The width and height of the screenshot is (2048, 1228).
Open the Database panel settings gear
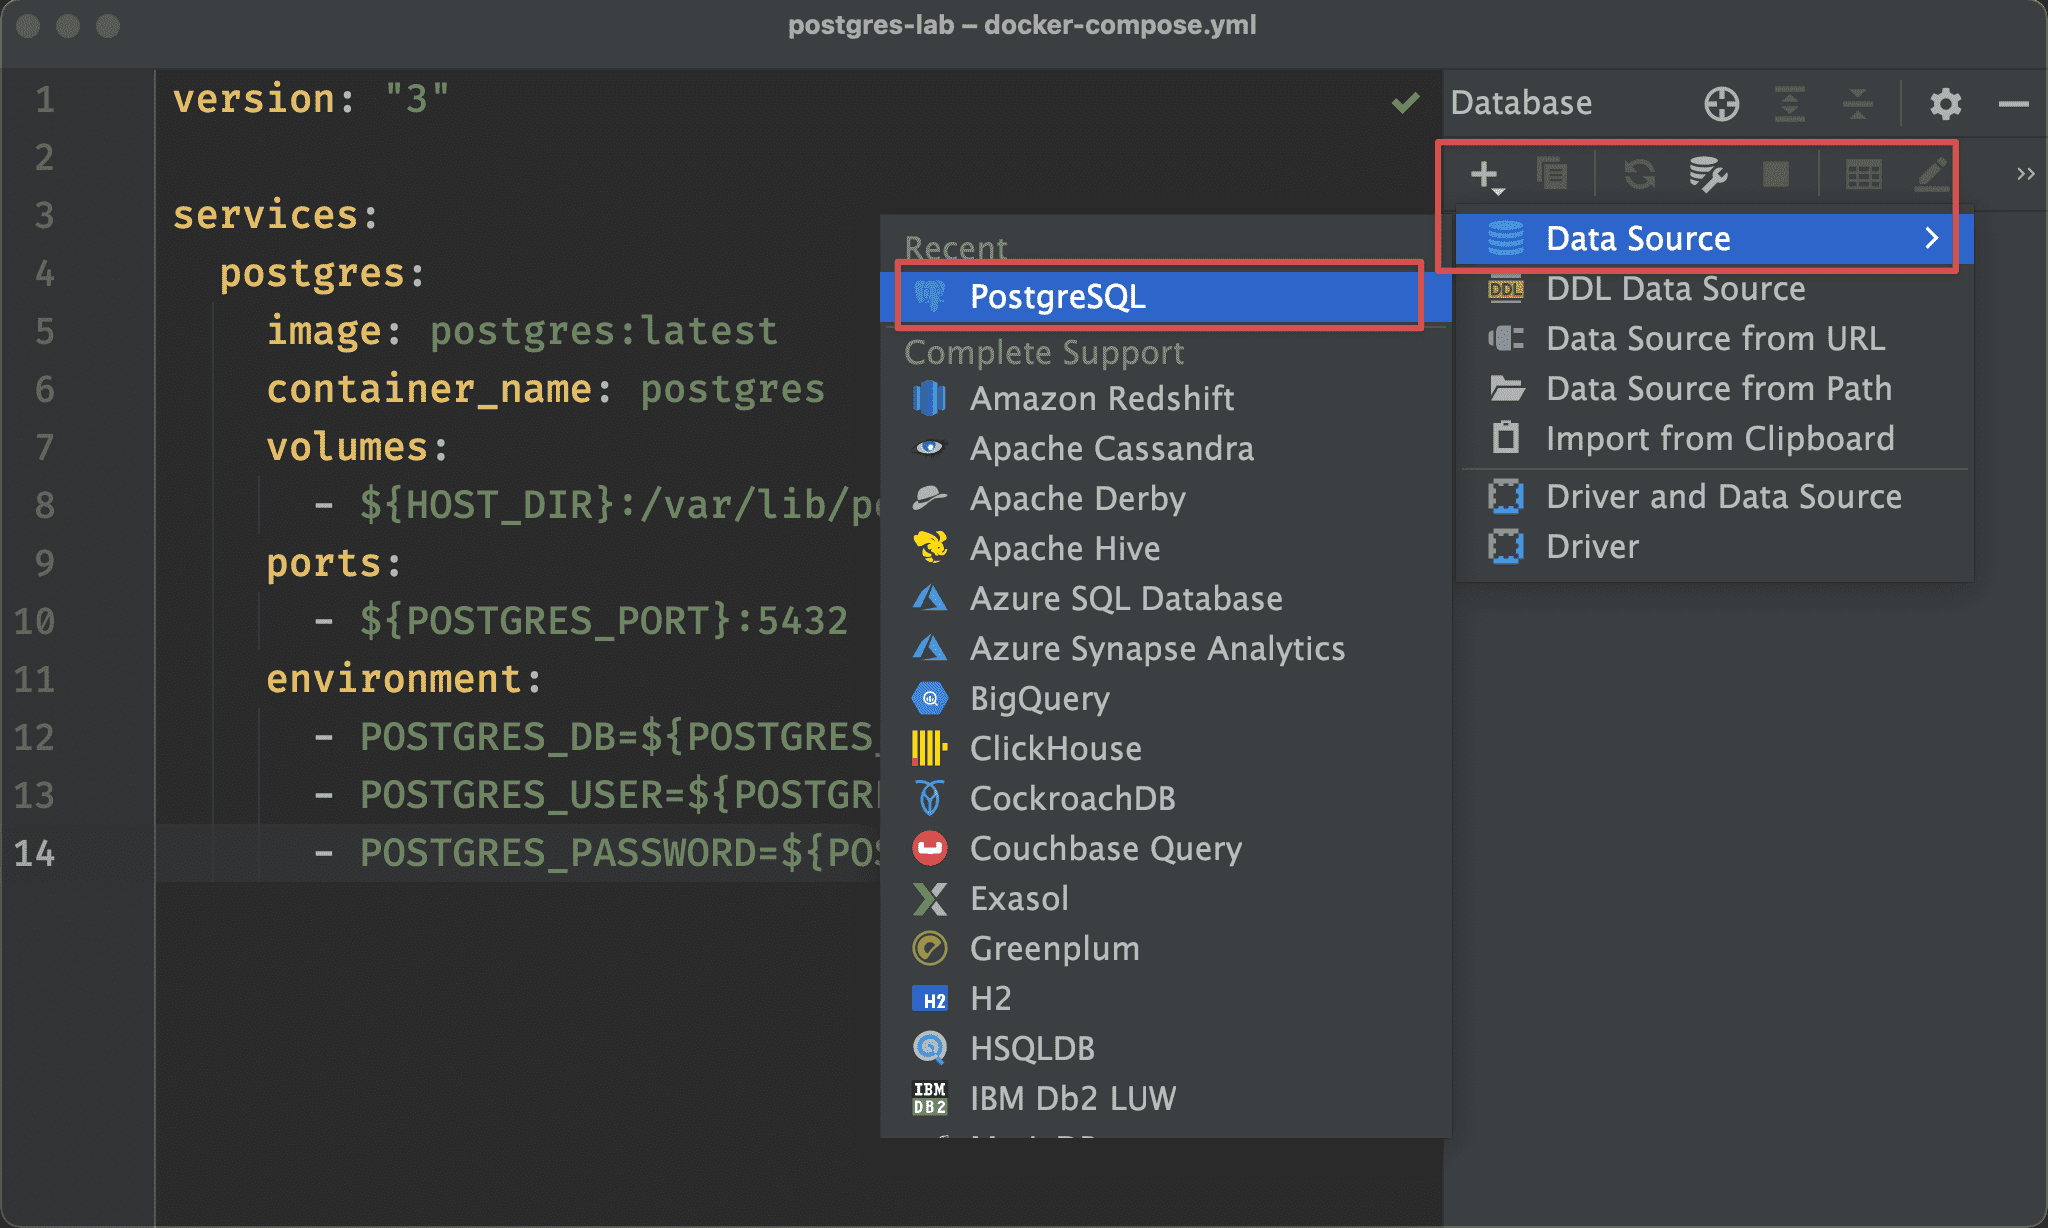(x=1945, y=103)
